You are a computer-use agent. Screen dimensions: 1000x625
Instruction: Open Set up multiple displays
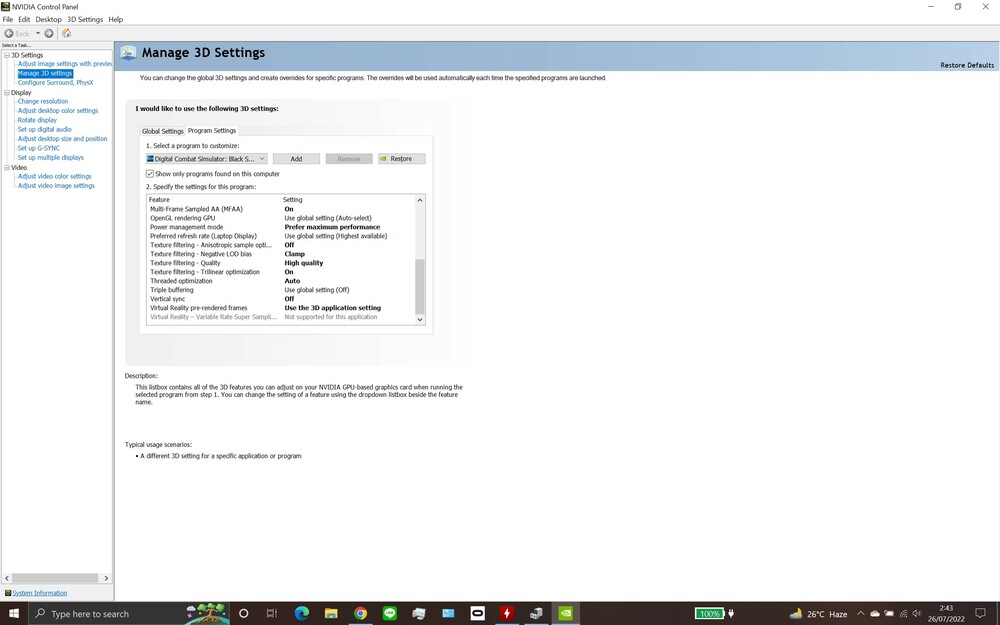[x=50, y=158]
